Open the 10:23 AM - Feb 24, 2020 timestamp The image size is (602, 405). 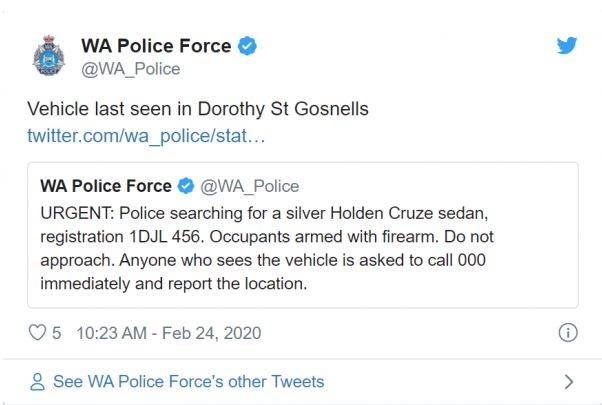click(x=169, y=333)
